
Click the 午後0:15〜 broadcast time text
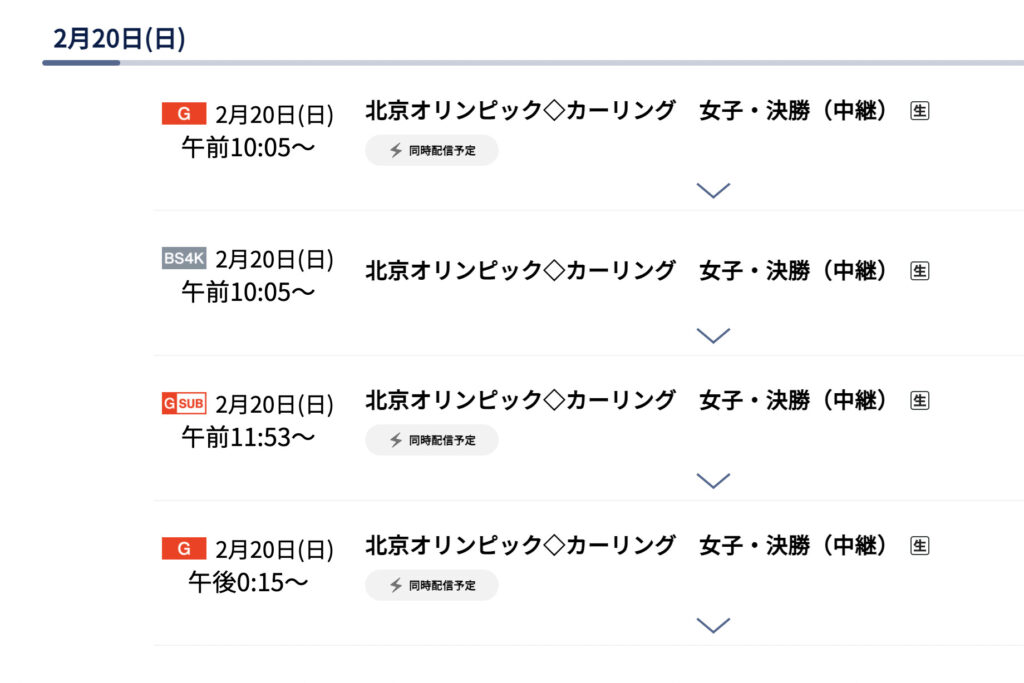pyautogui.click(x=248, y=582)
